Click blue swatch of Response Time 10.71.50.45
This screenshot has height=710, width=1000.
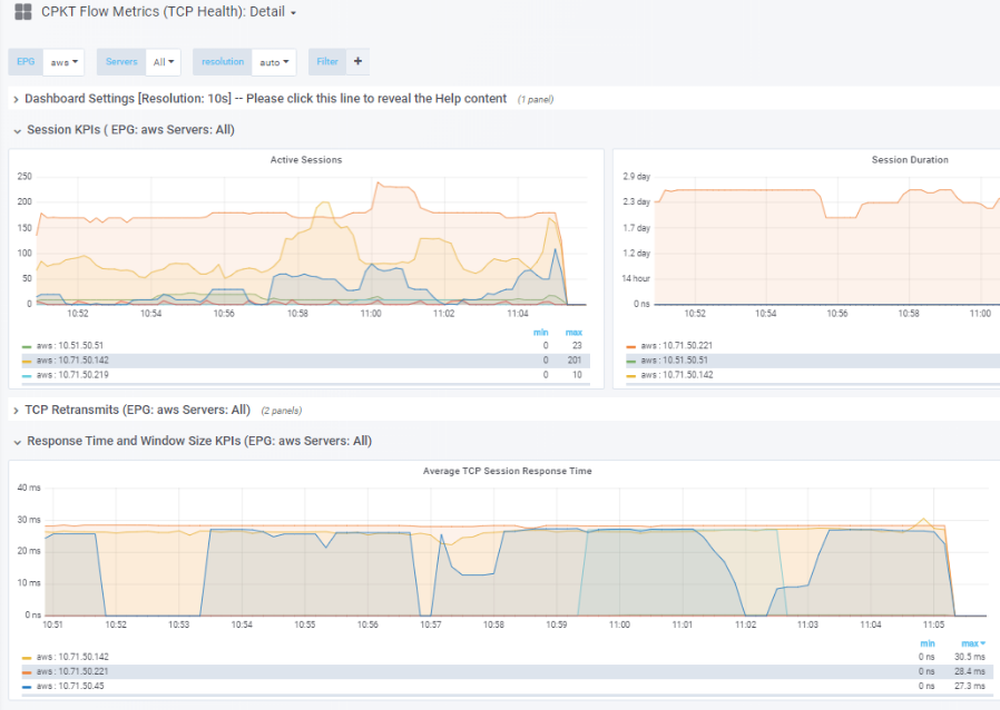coord(27,687)
